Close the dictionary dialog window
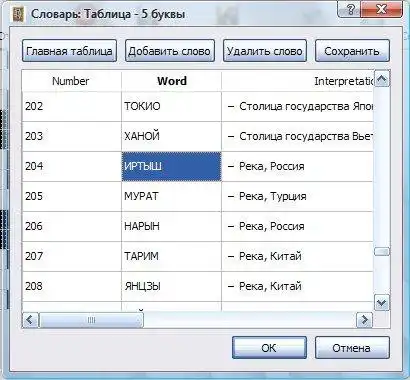The width and height of the screenshot is (410, 380). (x=381, y=9)
